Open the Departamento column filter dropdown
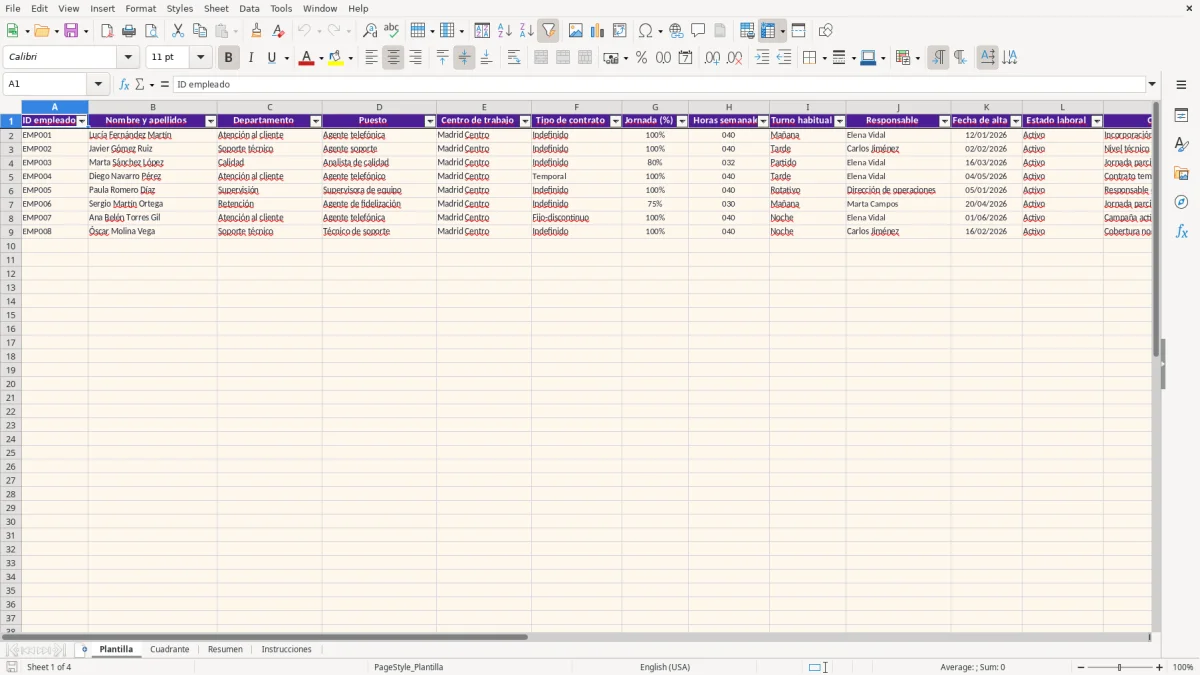 point(316,121)
